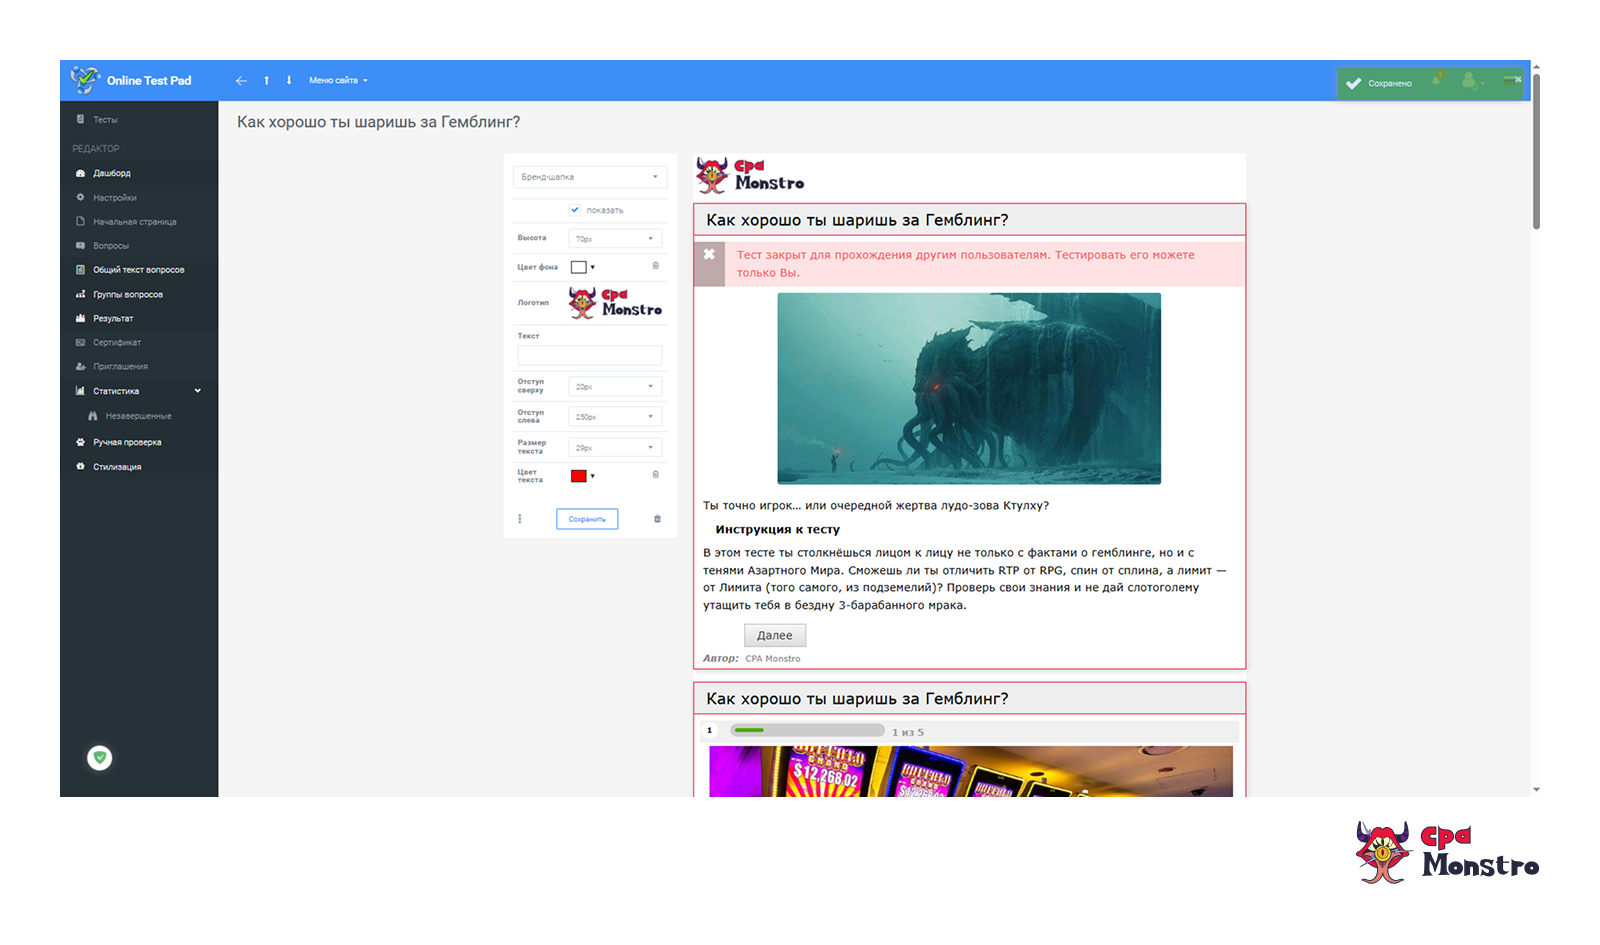Go to Тесты in sidebar
The width and height of the screenshot is (1600, 945).
[x=139, y=119]
